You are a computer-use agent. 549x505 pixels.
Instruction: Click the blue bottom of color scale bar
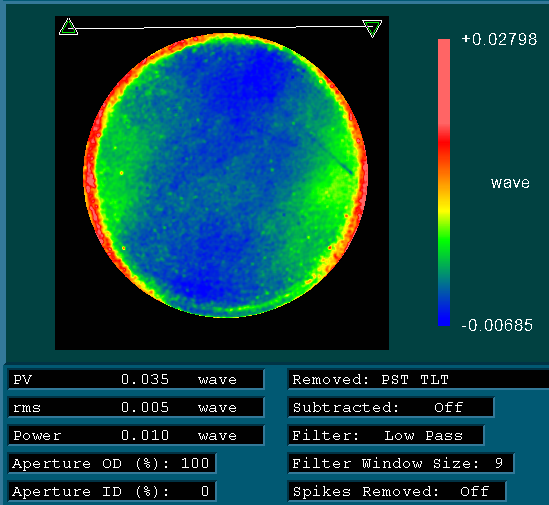[x=444, y=308]
